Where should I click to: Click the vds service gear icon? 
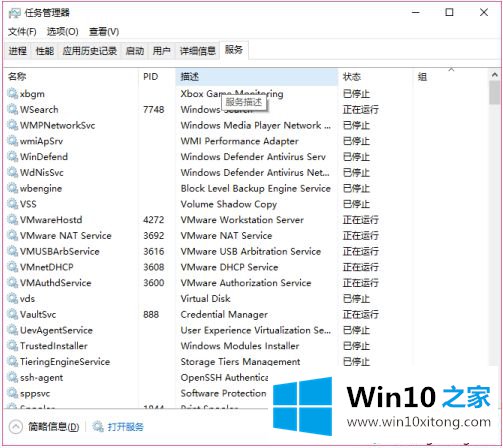[12, 299]
